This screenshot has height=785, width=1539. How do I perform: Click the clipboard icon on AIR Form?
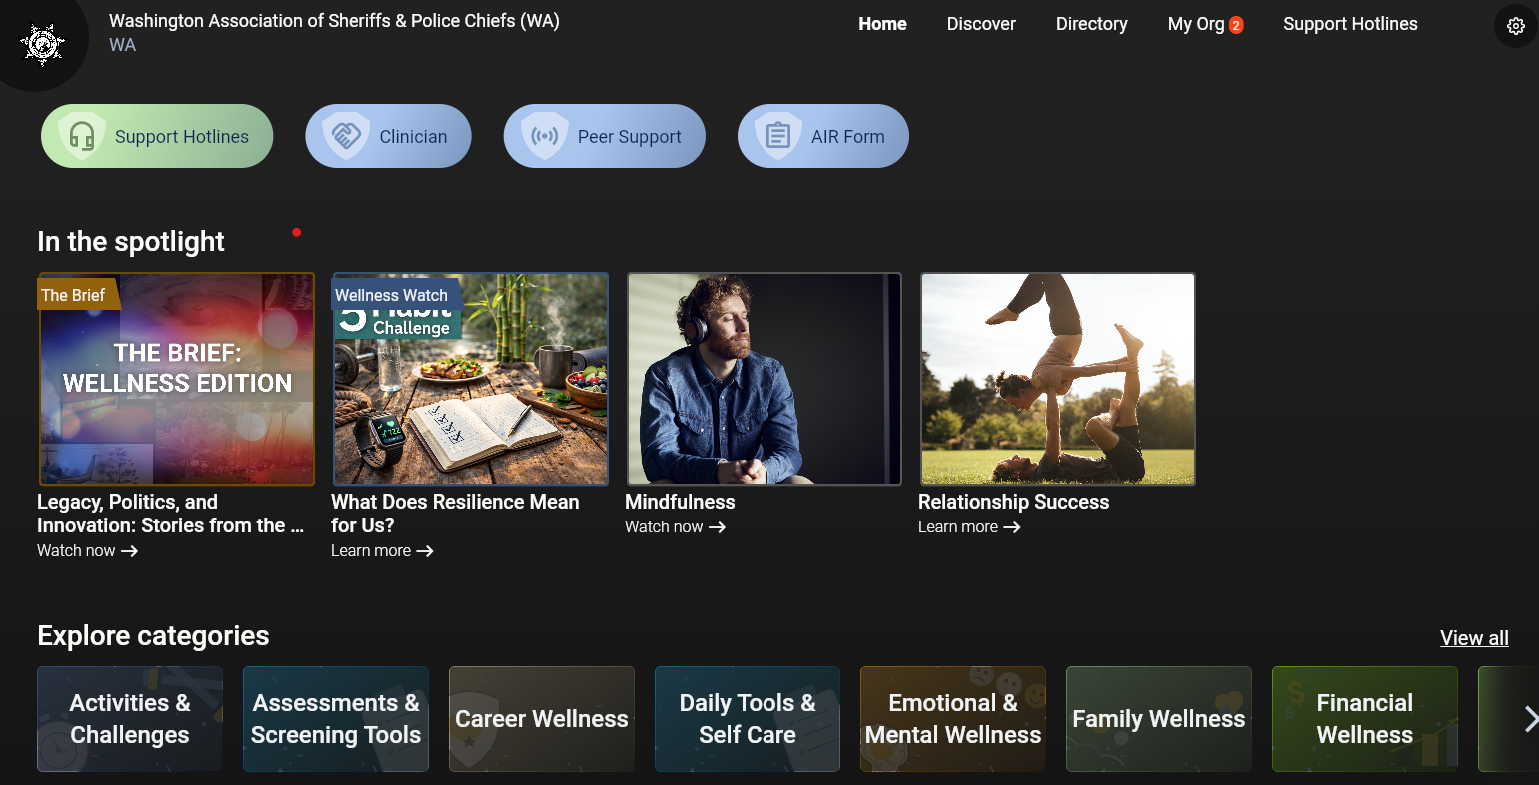[x=778, y=136]
